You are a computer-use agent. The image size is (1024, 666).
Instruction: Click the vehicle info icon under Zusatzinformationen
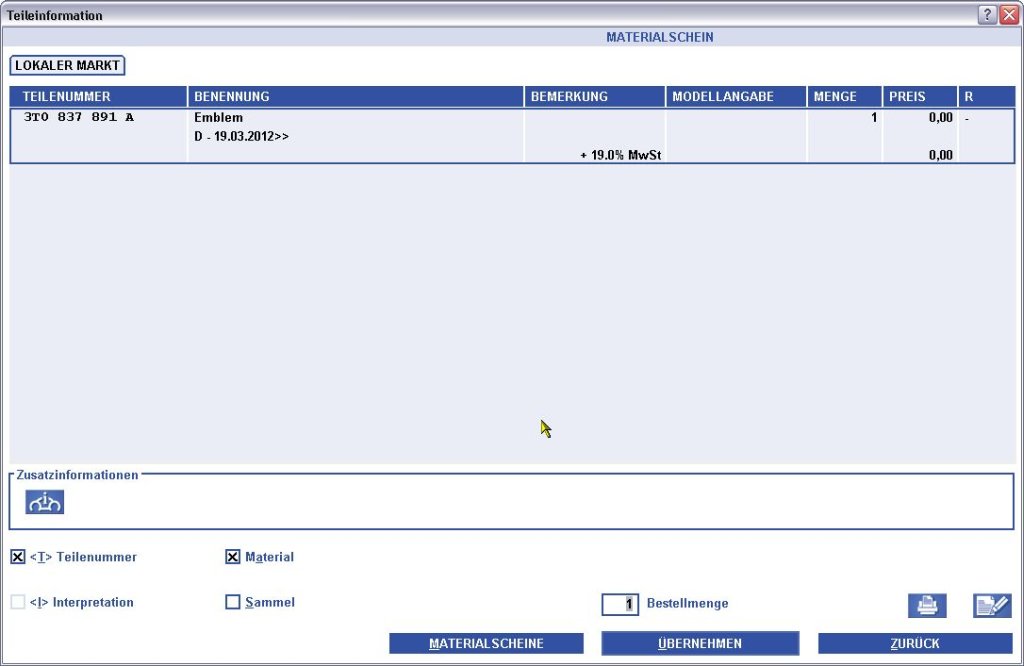point(44,503)
